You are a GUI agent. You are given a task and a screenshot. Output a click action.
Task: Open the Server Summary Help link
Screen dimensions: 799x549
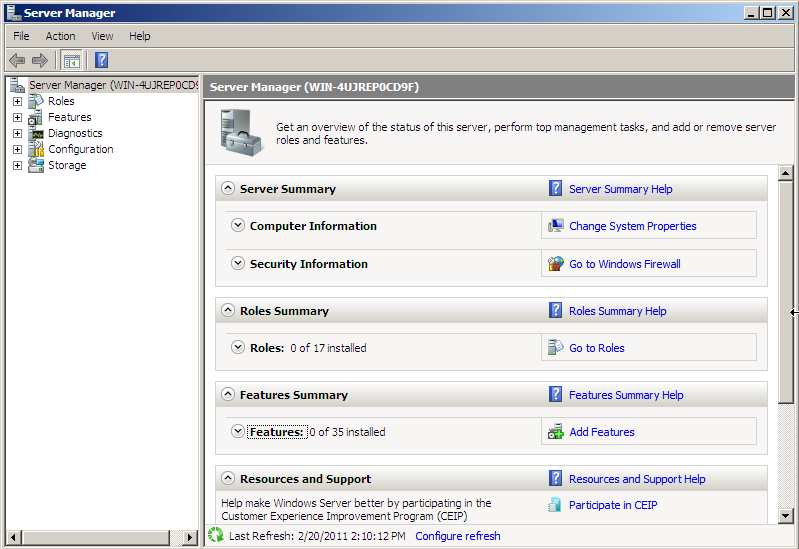(x=620, y=189)
